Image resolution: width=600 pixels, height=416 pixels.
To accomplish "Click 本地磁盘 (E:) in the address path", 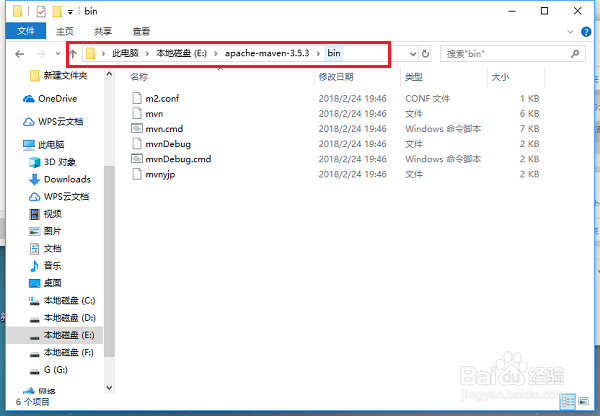I will (181, 53).
